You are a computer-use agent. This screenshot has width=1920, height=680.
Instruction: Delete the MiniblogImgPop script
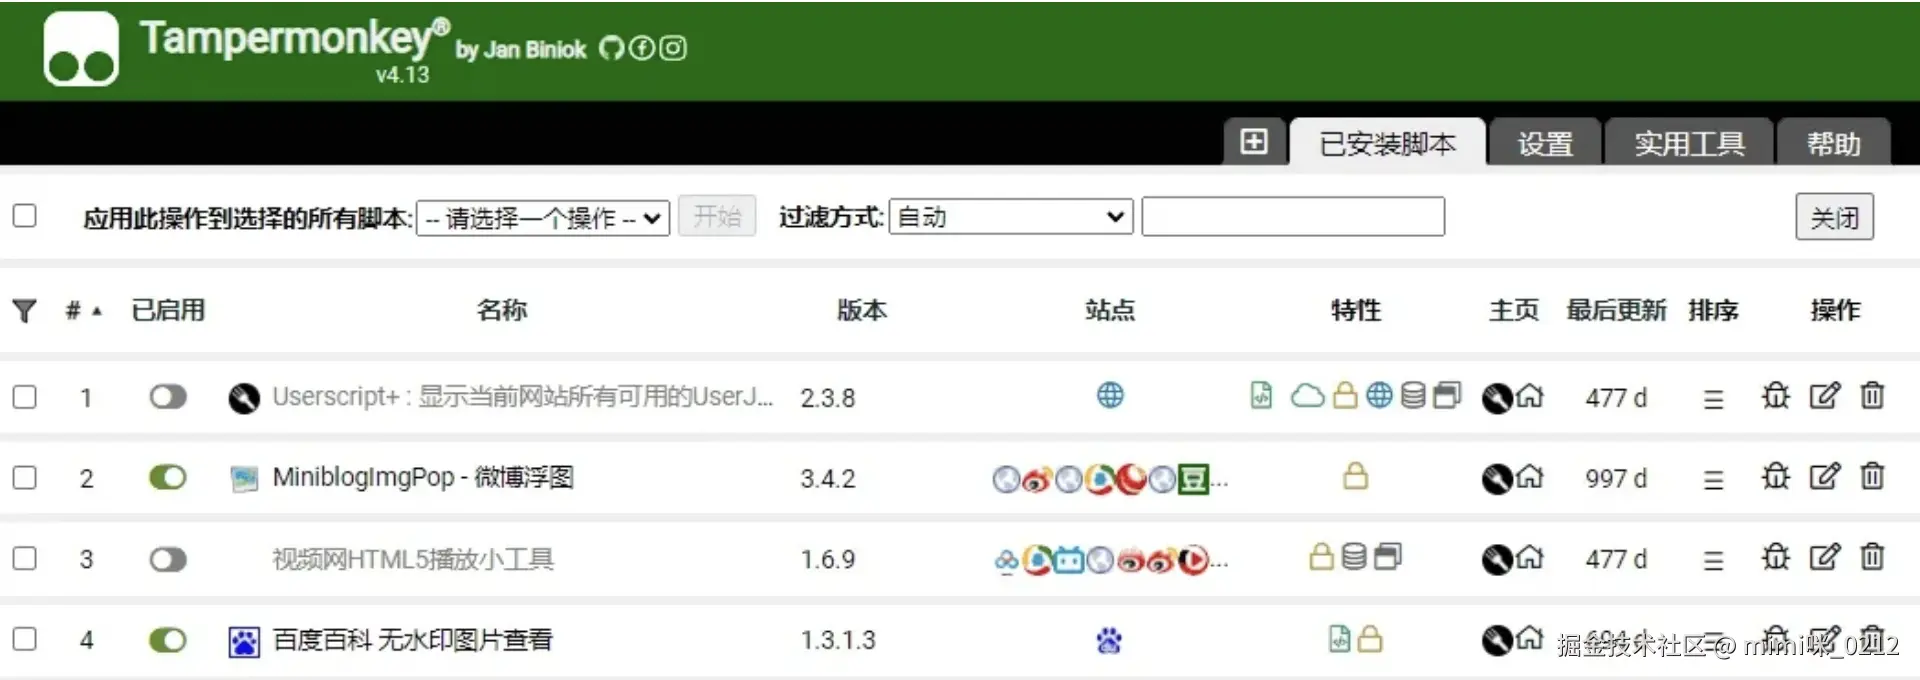(1872, 476)
